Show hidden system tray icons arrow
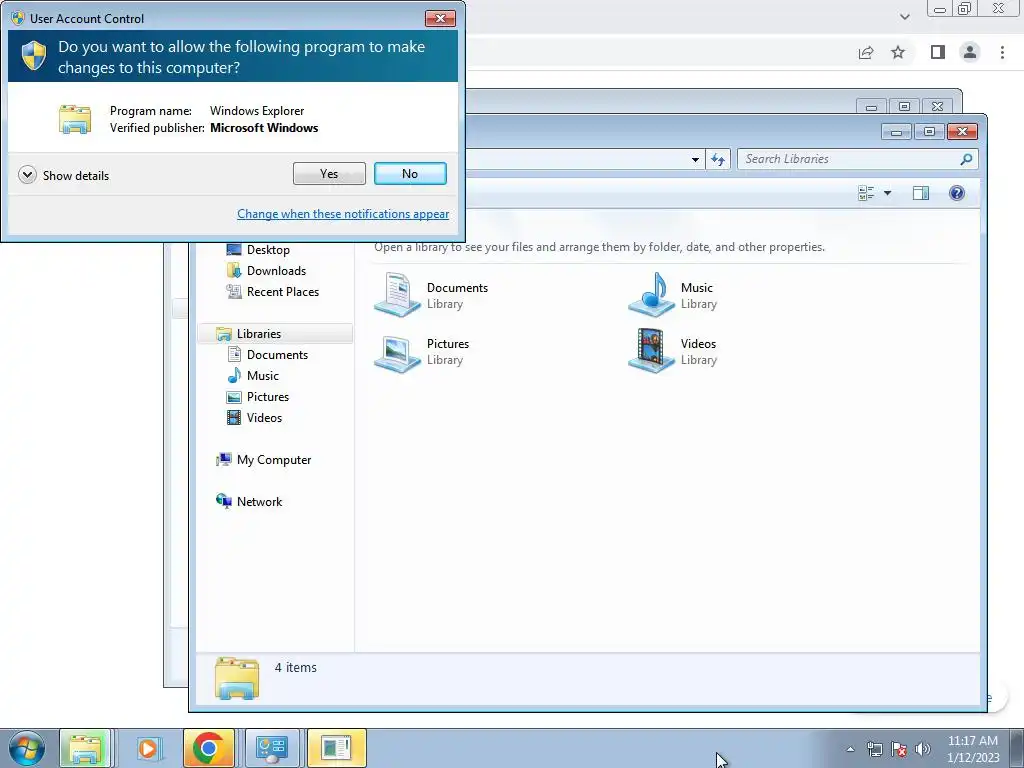Image resolution: width=1024 pixels, height=768 pixels. tap(850, 749)
